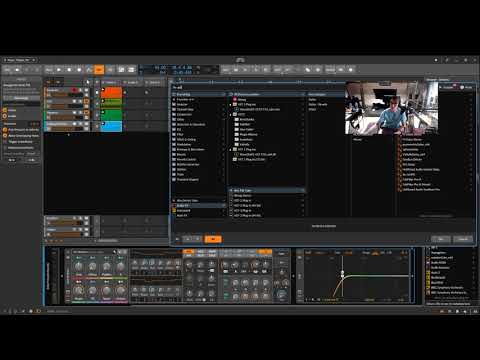This screenshot has width=480, height=360.
Task: Select the EQ collection folder
Action: [x=199, y=129]
